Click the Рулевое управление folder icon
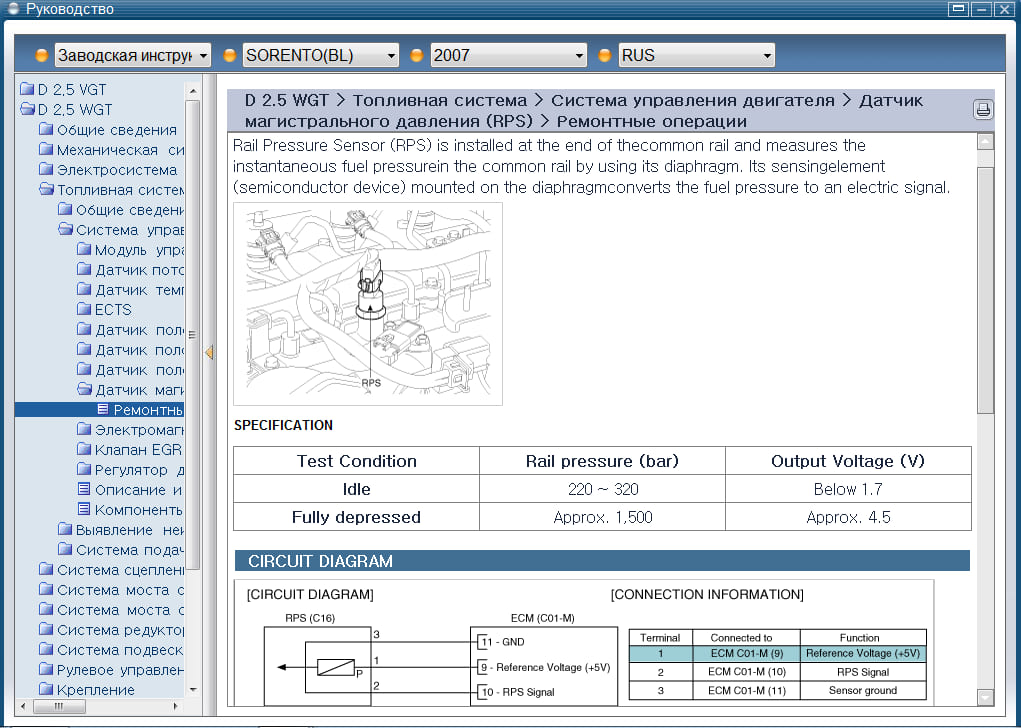This screenshot has height=728, width=1021. point(46,670)
